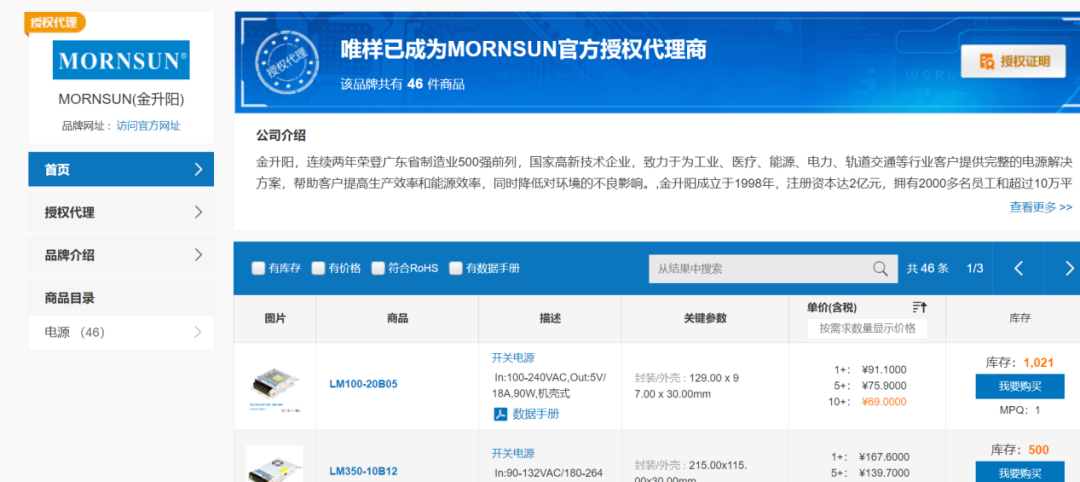This screenshot has height=482, width=1080.
Task: Select the 品牌介绍 sidebar menu item
Action: (121, 255)
